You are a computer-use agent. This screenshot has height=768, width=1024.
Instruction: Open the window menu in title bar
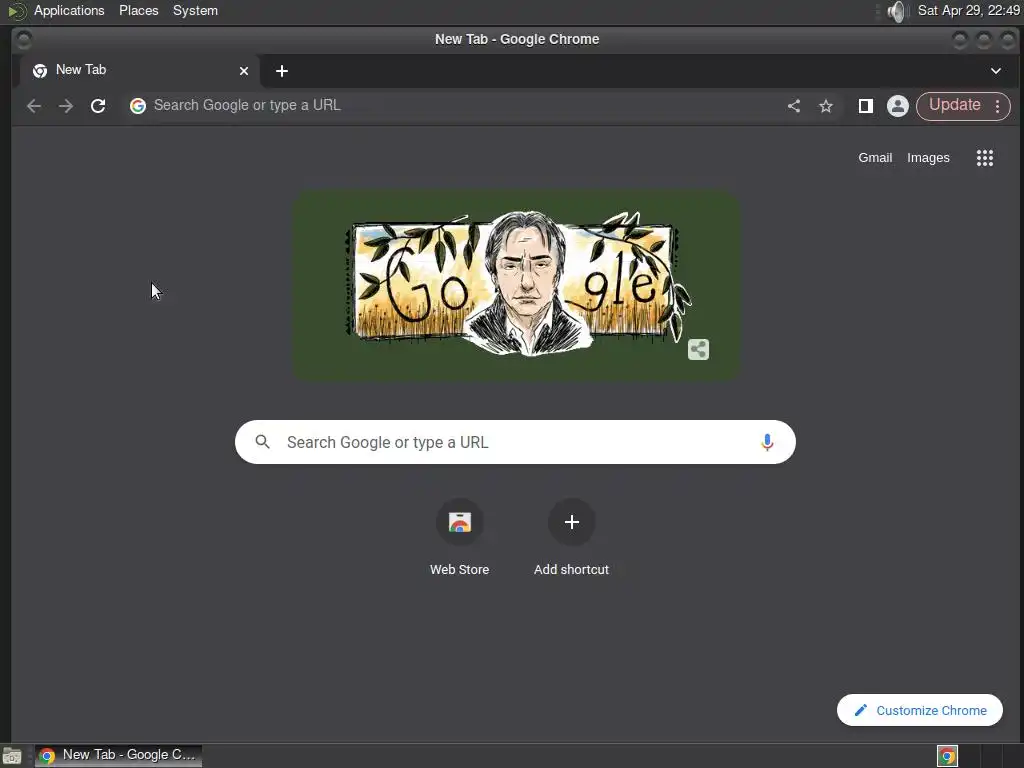coord(24,40)
